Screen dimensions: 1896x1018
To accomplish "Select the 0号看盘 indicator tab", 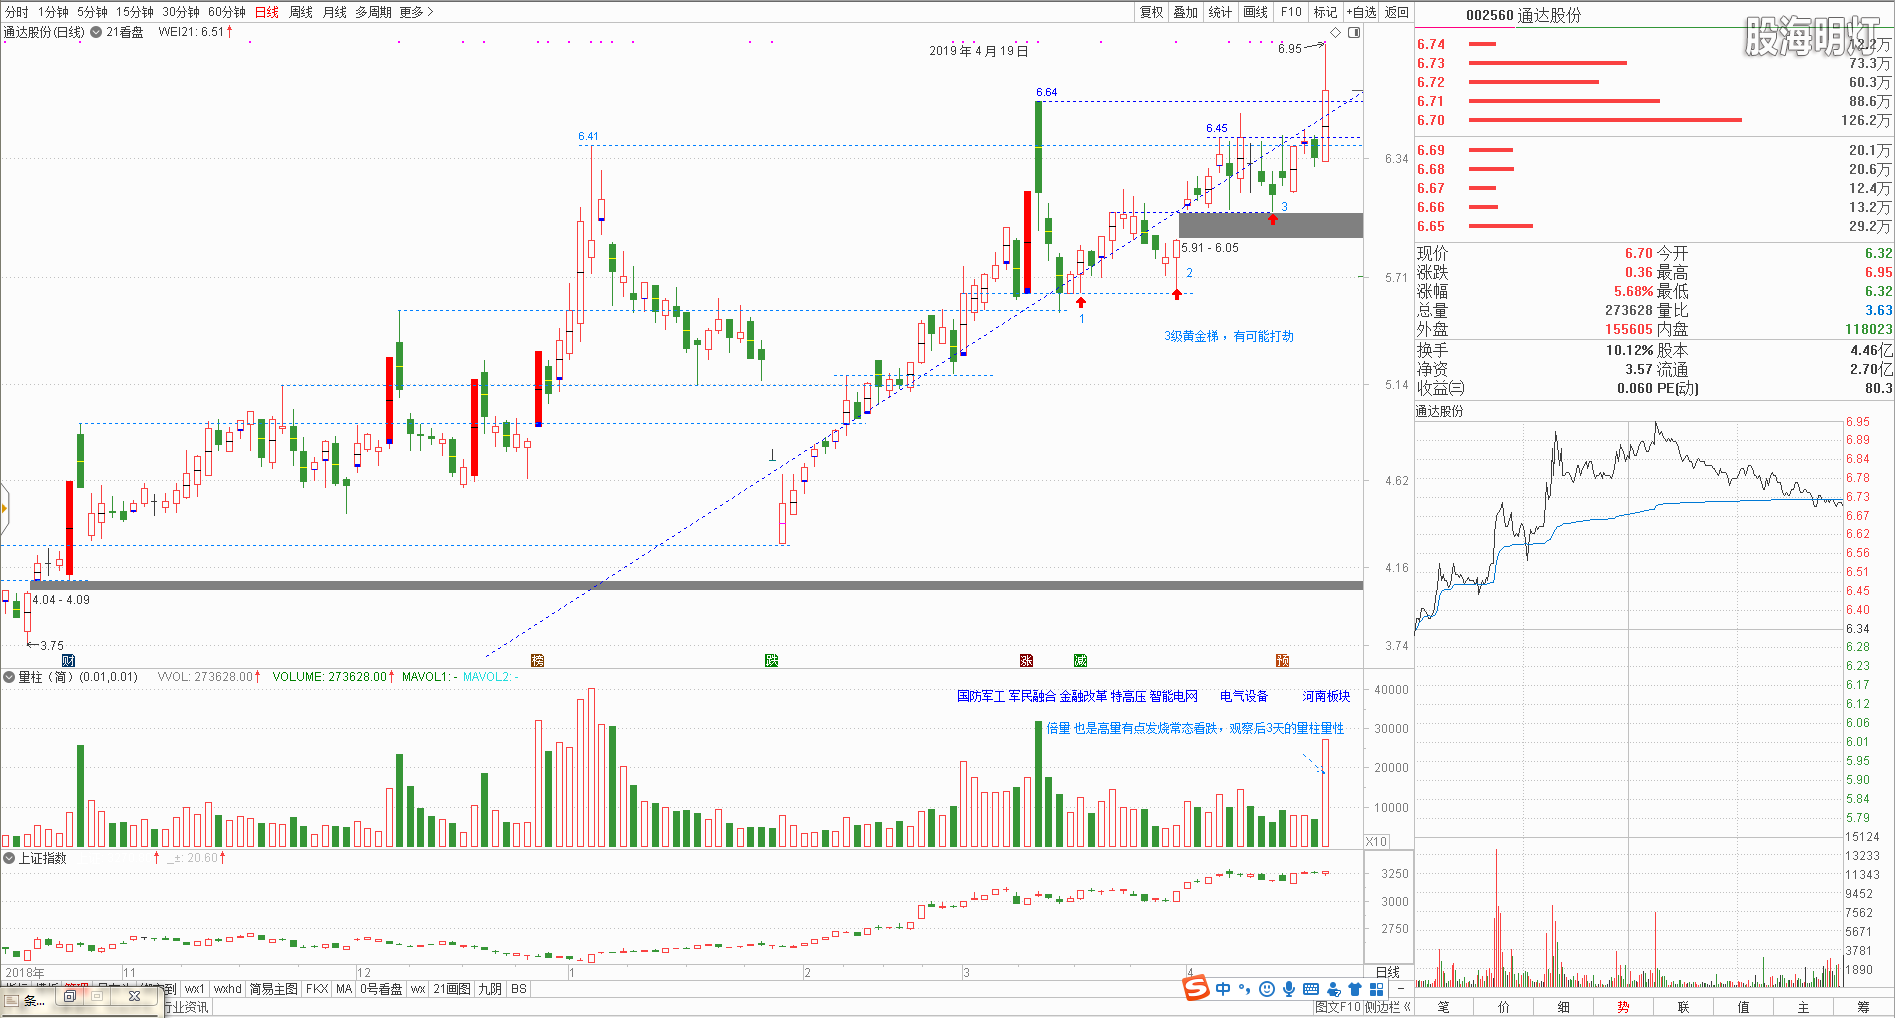I will pos(381,989).
